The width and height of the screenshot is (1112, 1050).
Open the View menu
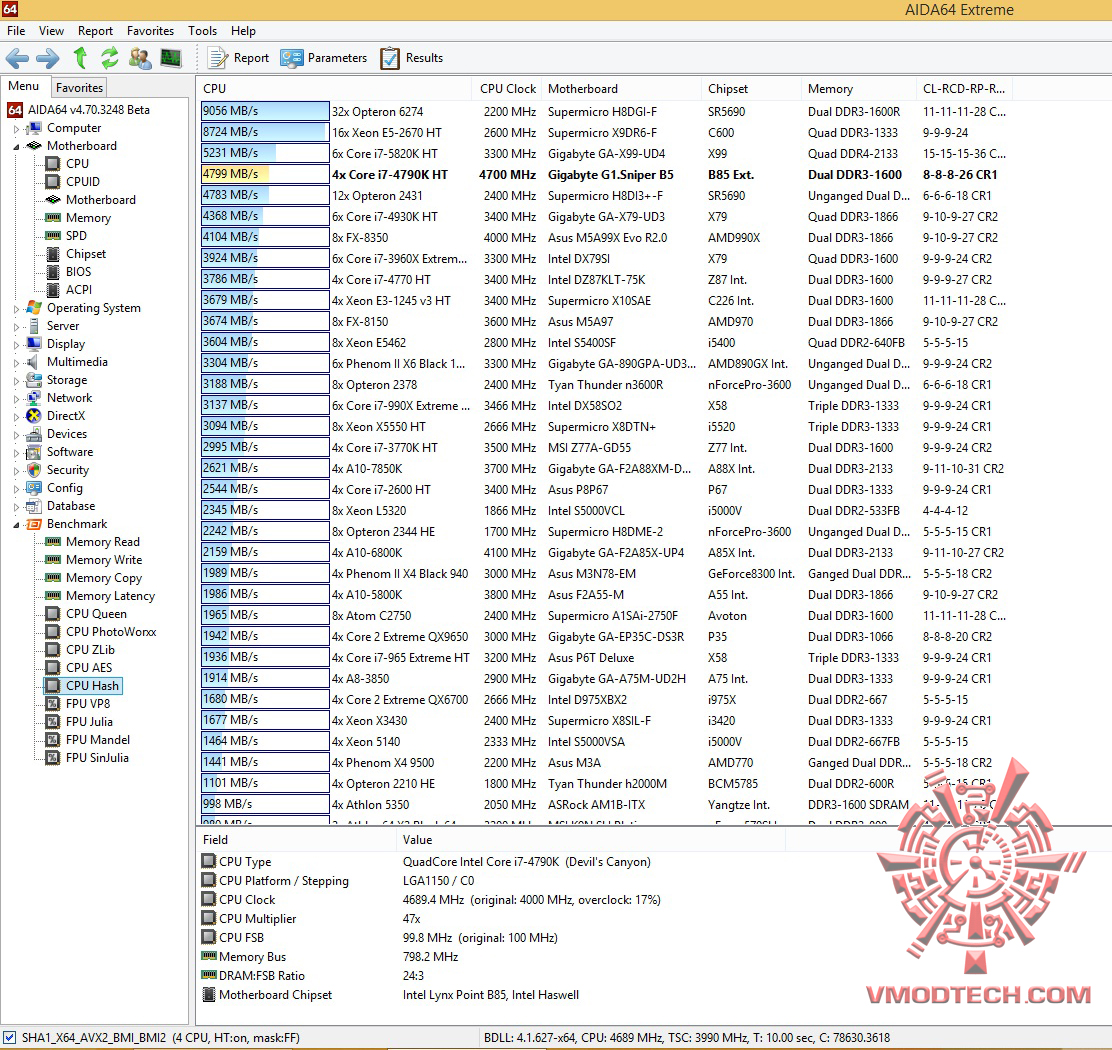click(x=51, y=31)
